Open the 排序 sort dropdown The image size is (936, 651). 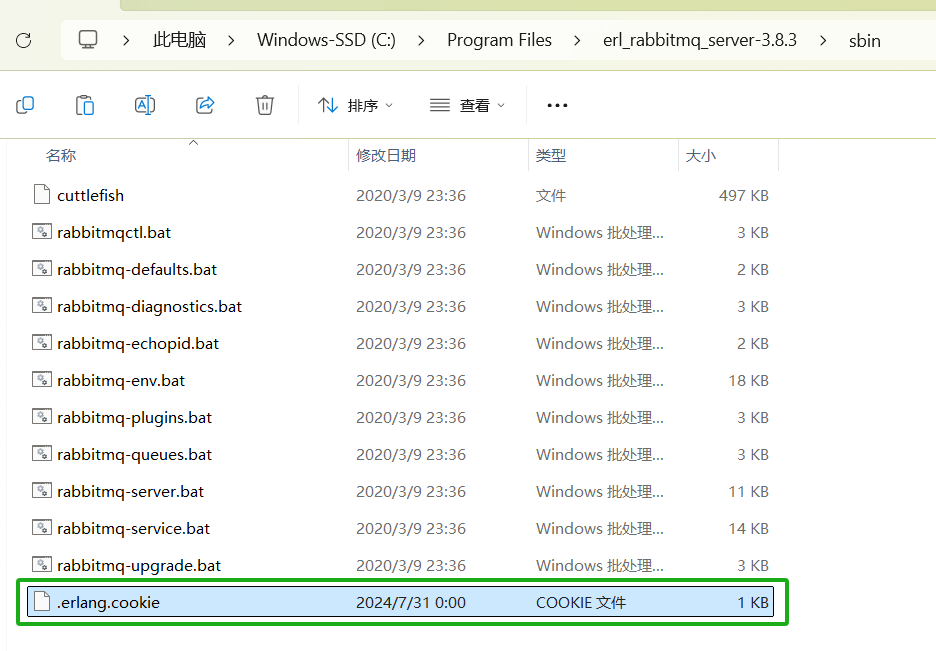coord(355,106)
